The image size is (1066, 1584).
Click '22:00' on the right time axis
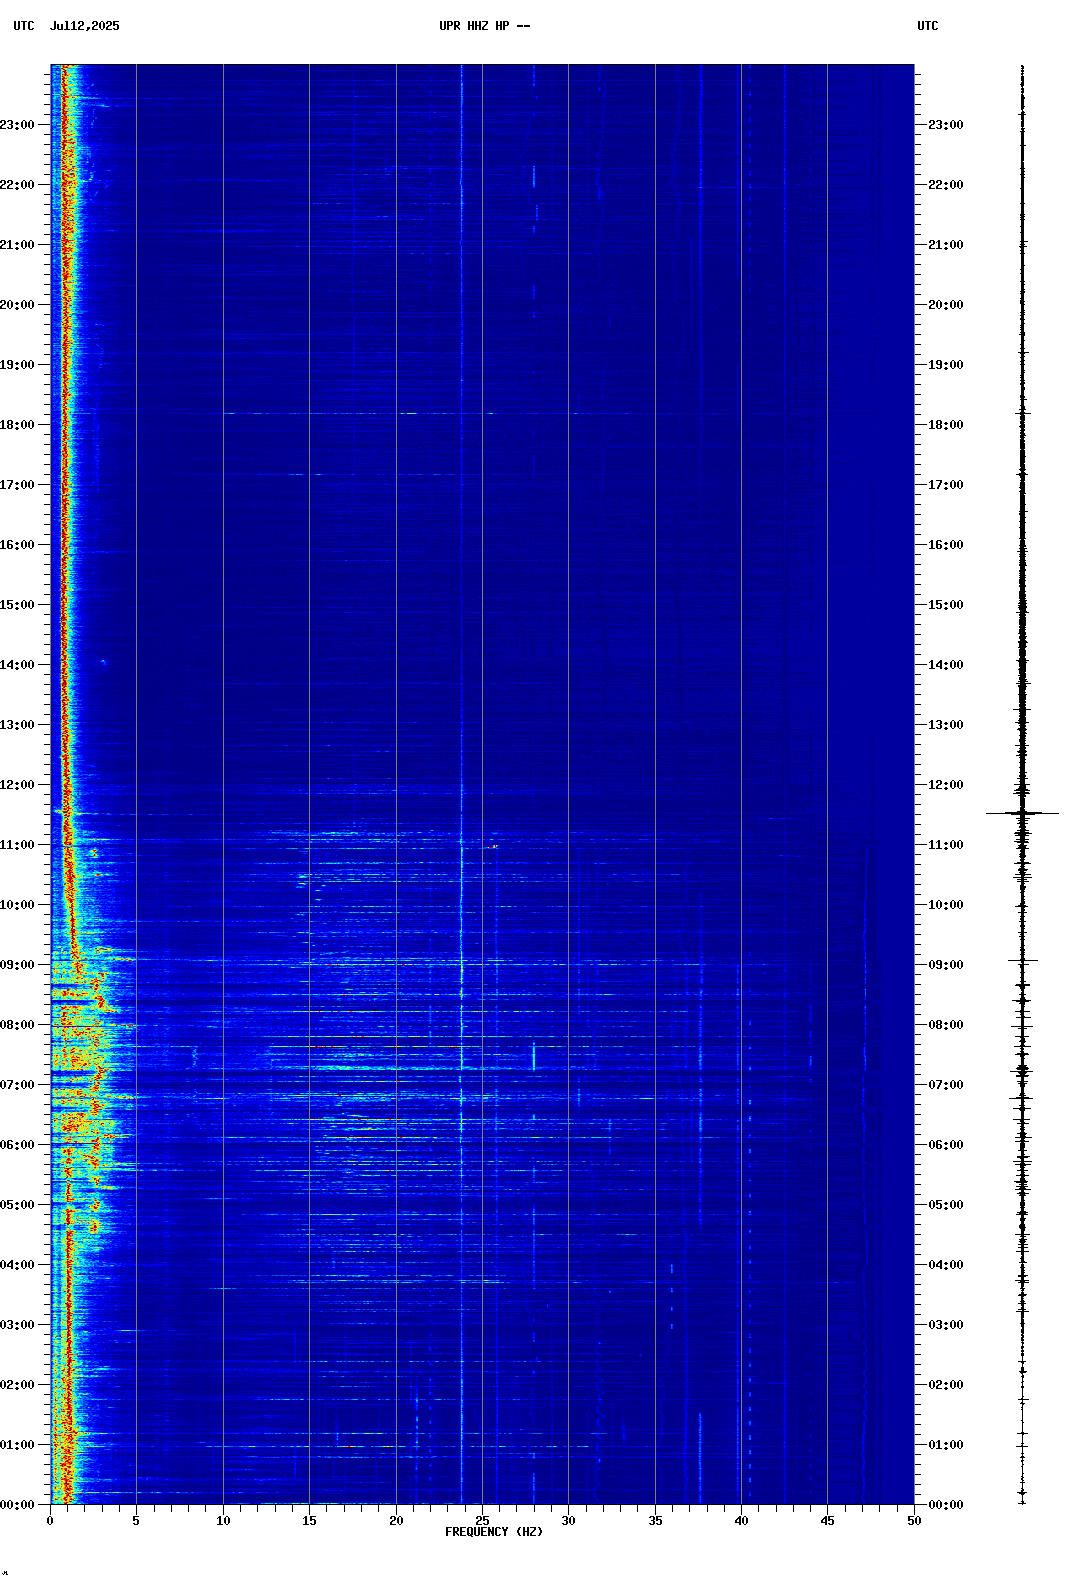tap(946, 185)
